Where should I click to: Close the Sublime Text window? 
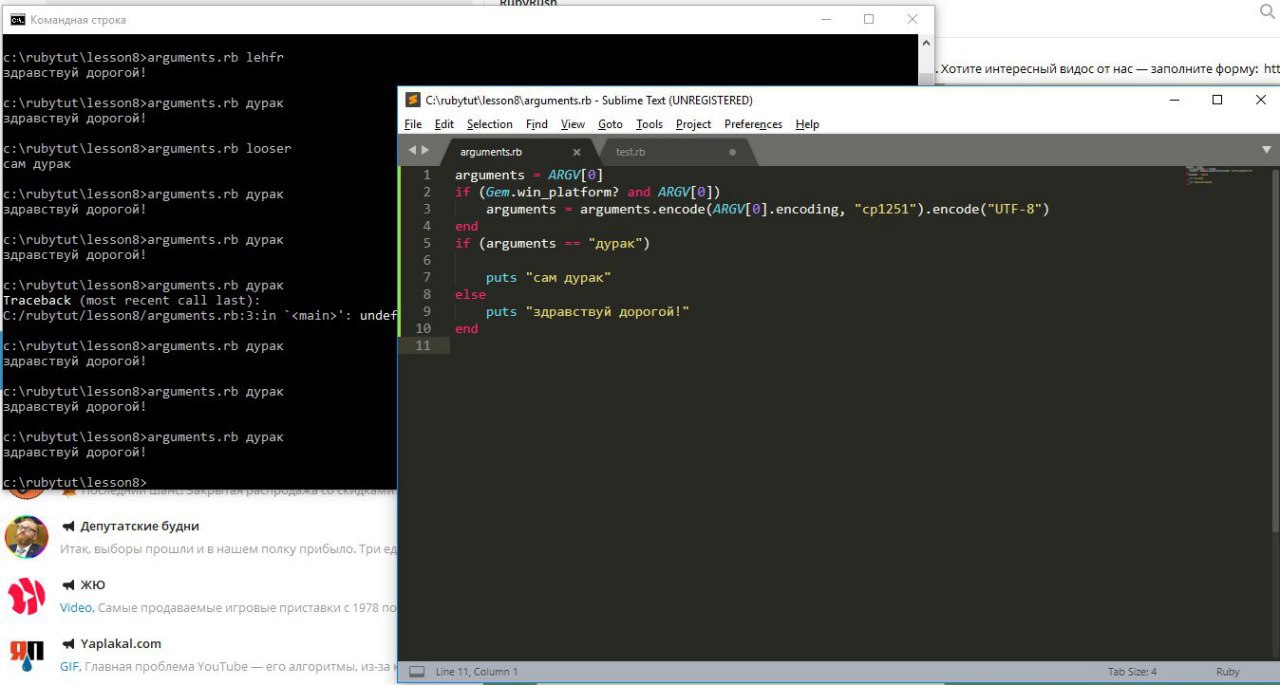pos(1260,100)
